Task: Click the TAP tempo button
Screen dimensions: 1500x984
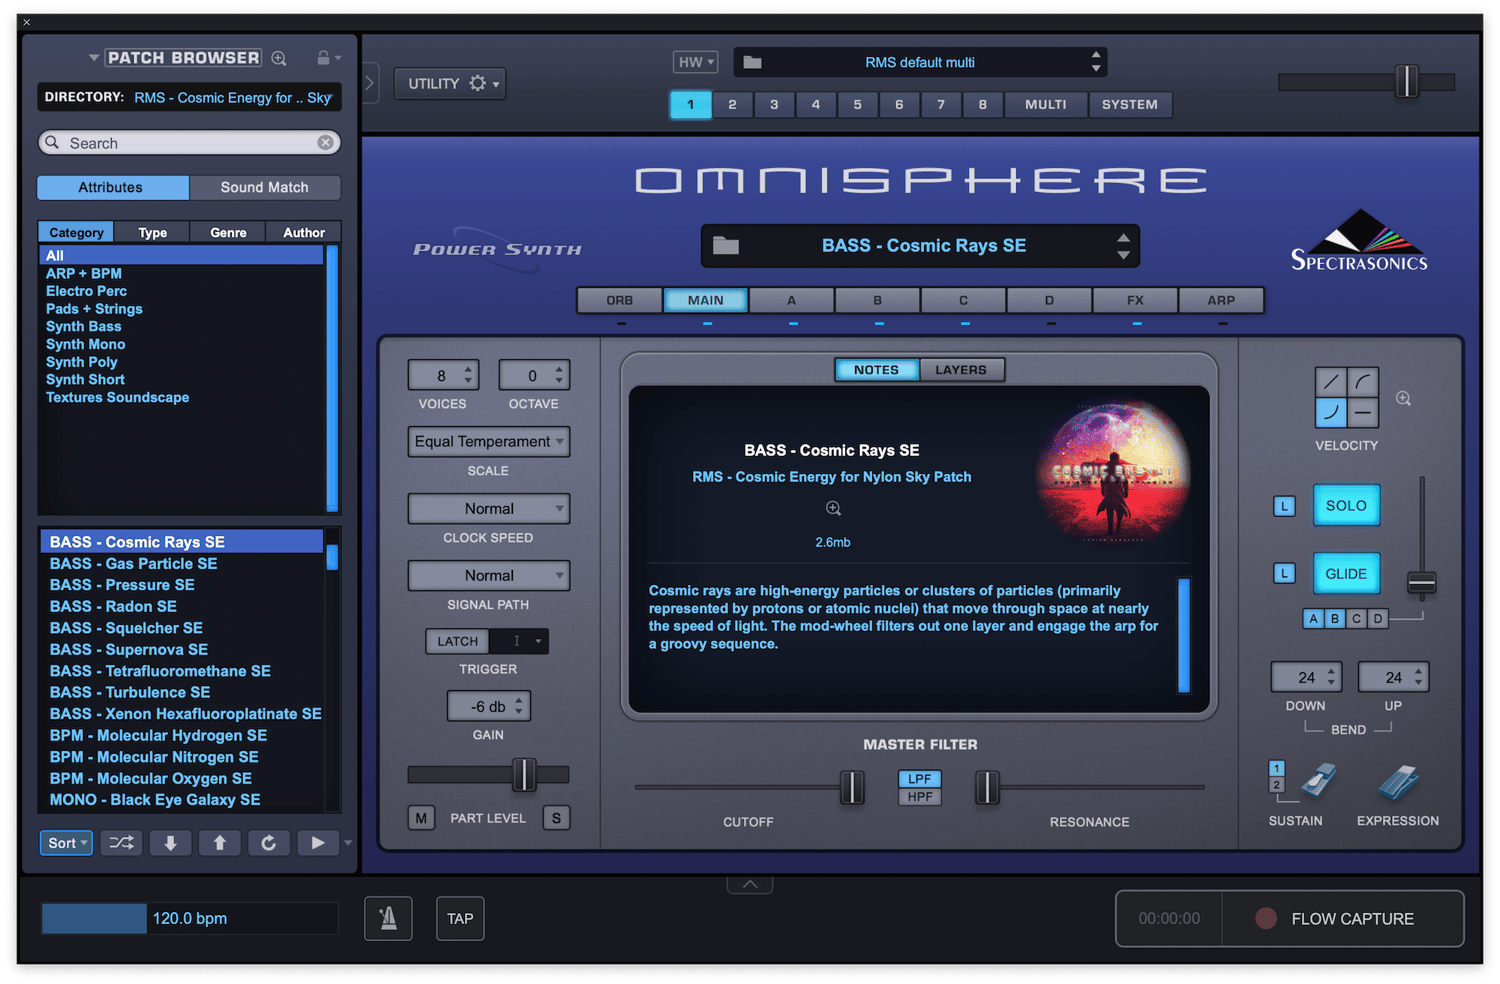Action: pos(460,918)
